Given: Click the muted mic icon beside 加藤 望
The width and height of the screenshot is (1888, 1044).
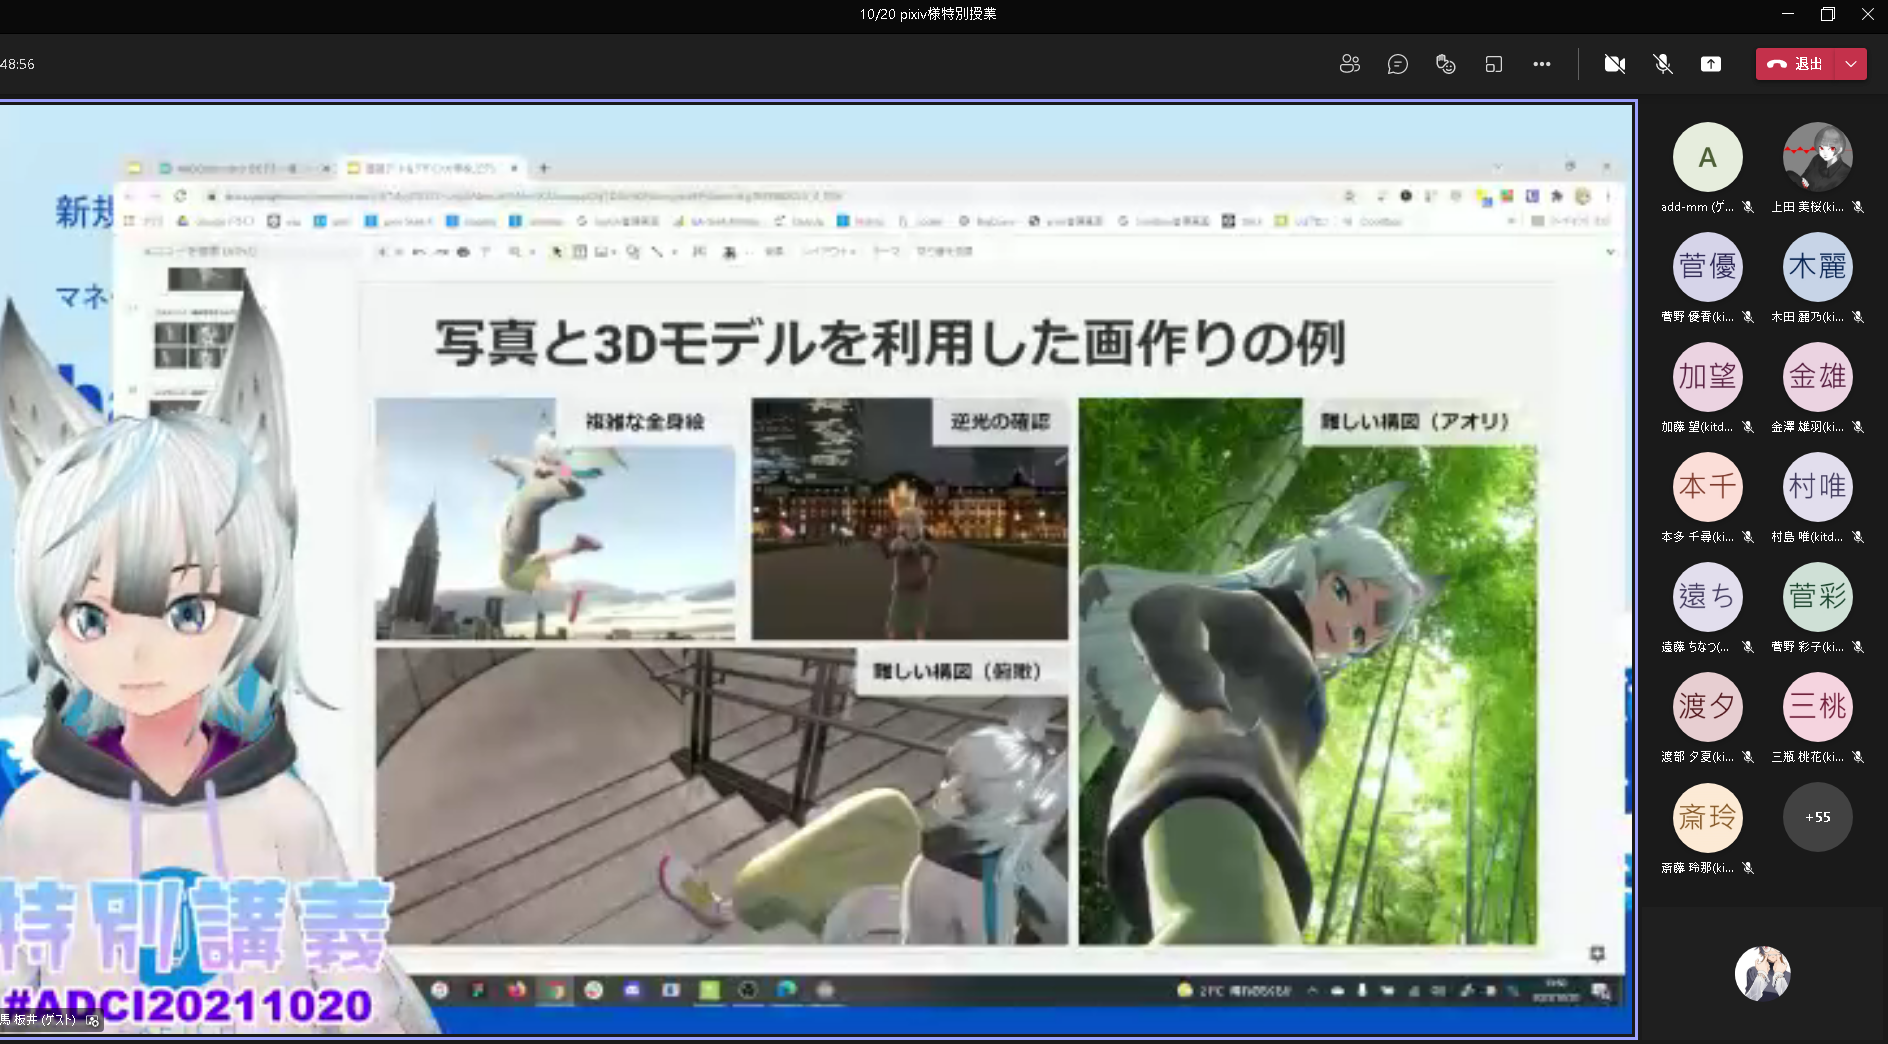Looking at the screenshot, I should (1748, 427).
